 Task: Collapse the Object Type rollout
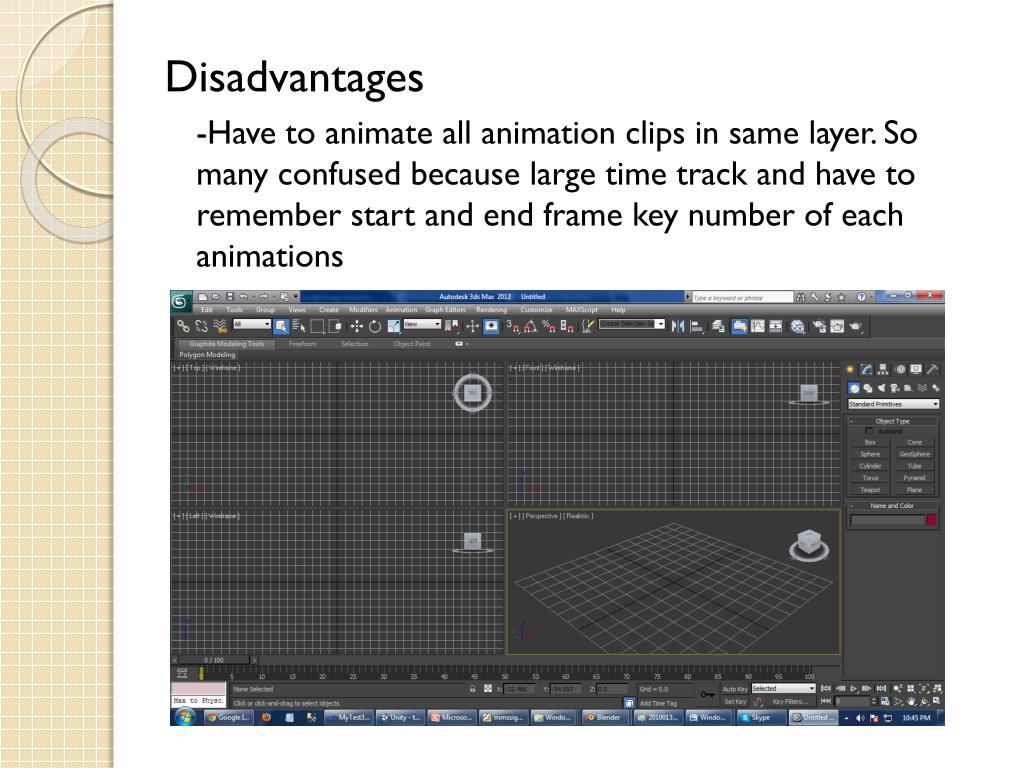893,421
